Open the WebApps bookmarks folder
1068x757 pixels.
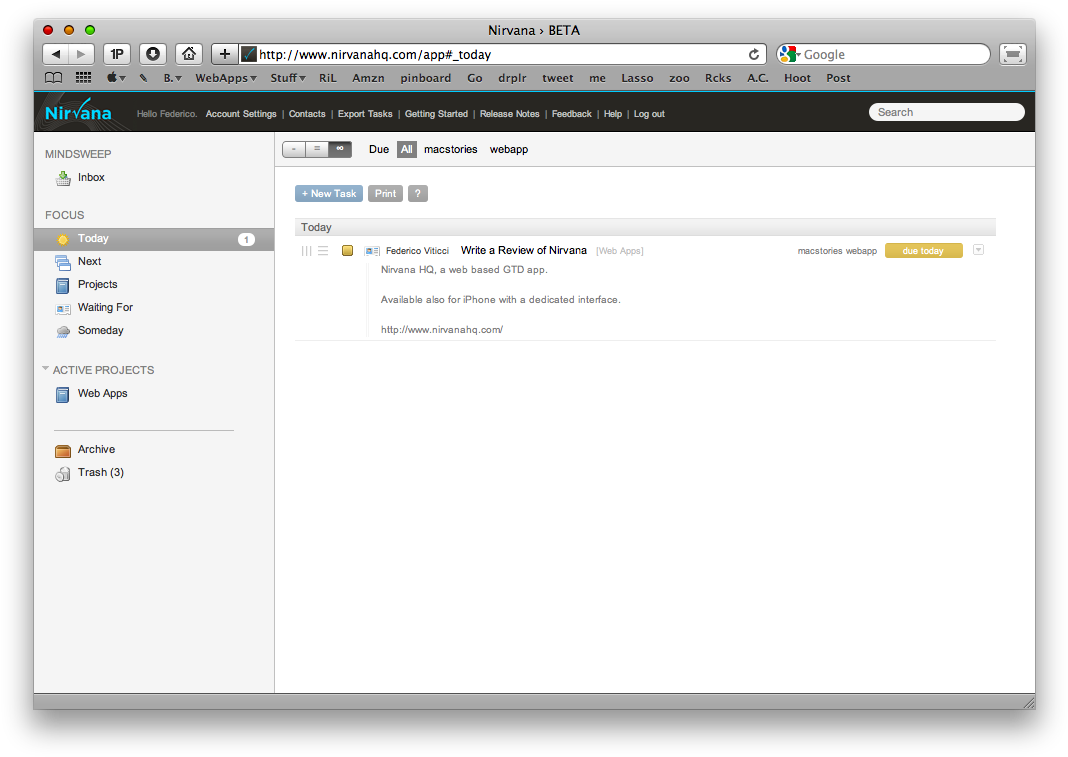[x=225, y=78]
